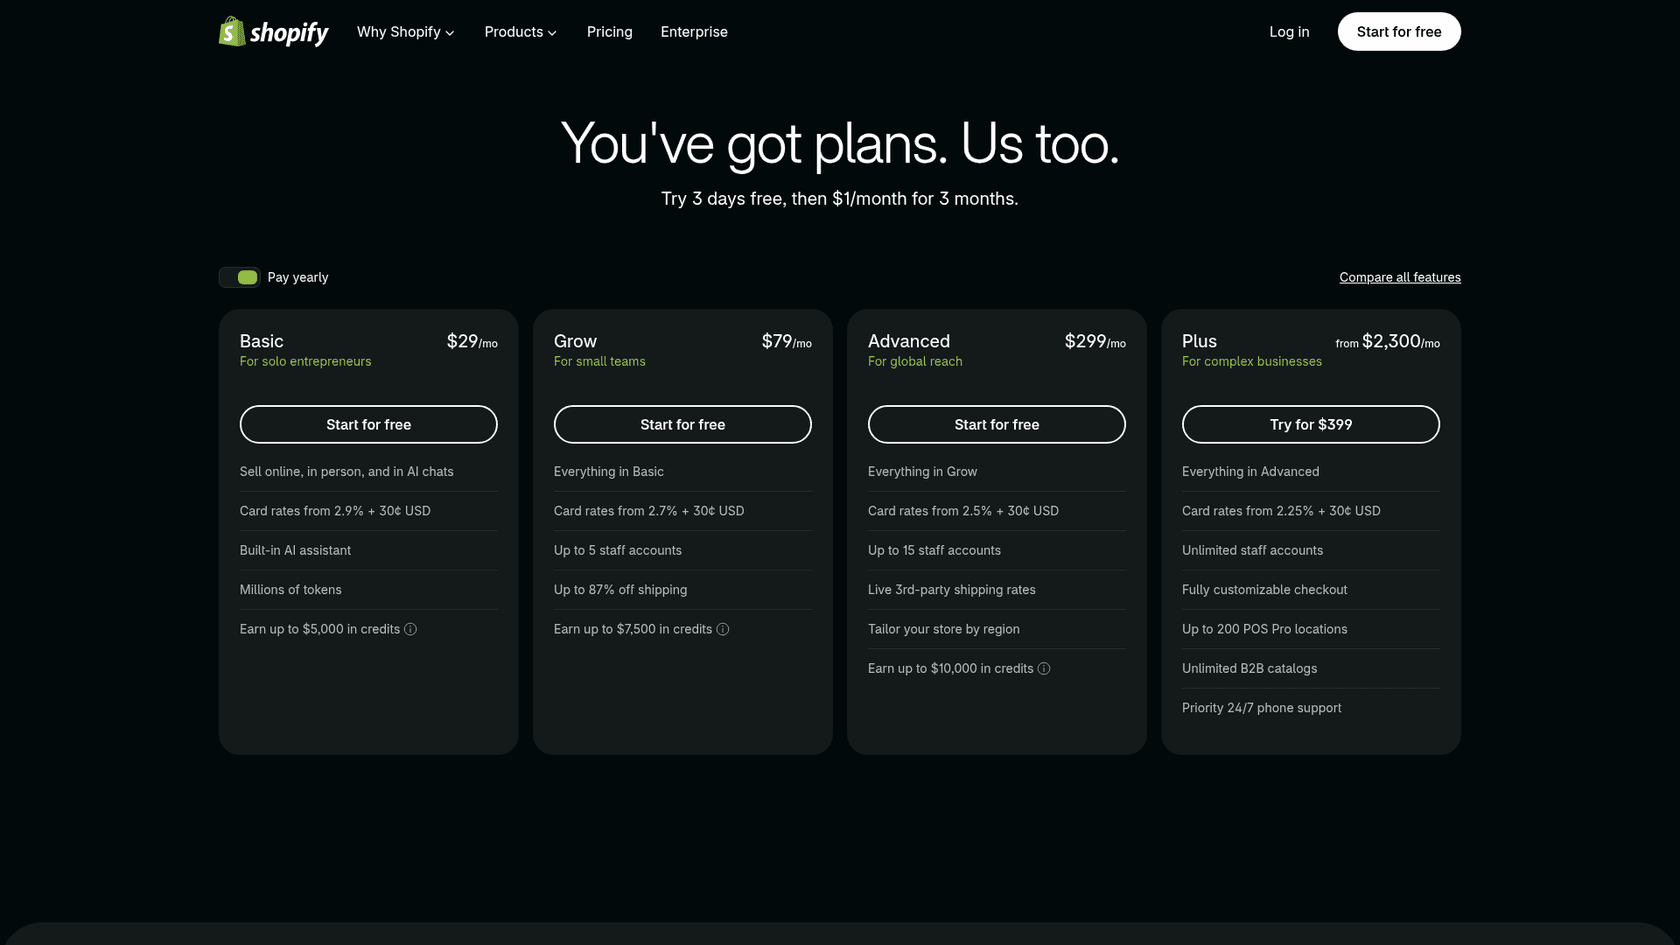Click the Grow plan title
Screen dimensions: 1680x945
(575, 341)
